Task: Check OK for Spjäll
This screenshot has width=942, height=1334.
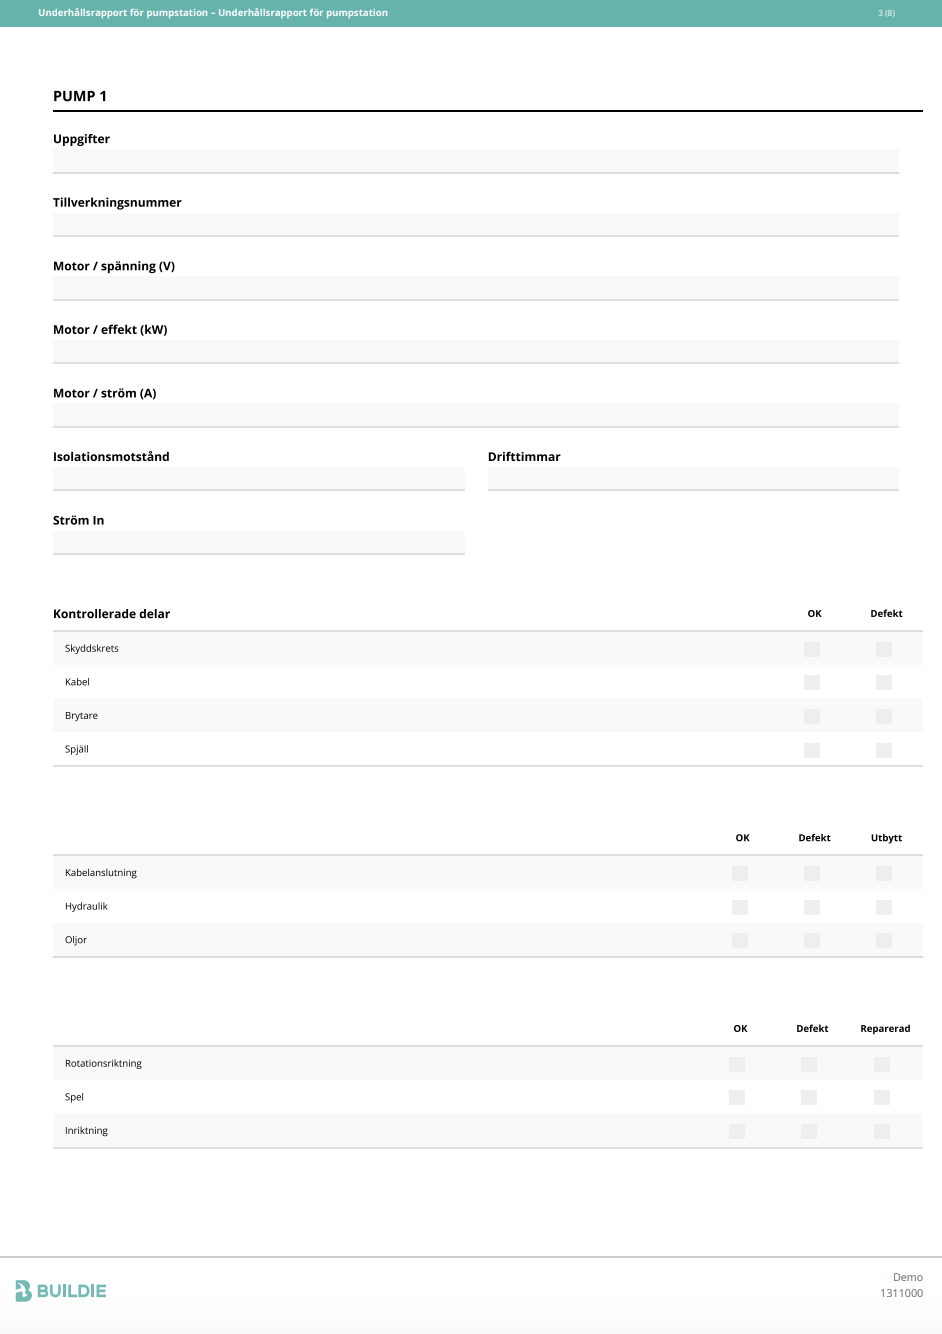Action: point(812,750)
